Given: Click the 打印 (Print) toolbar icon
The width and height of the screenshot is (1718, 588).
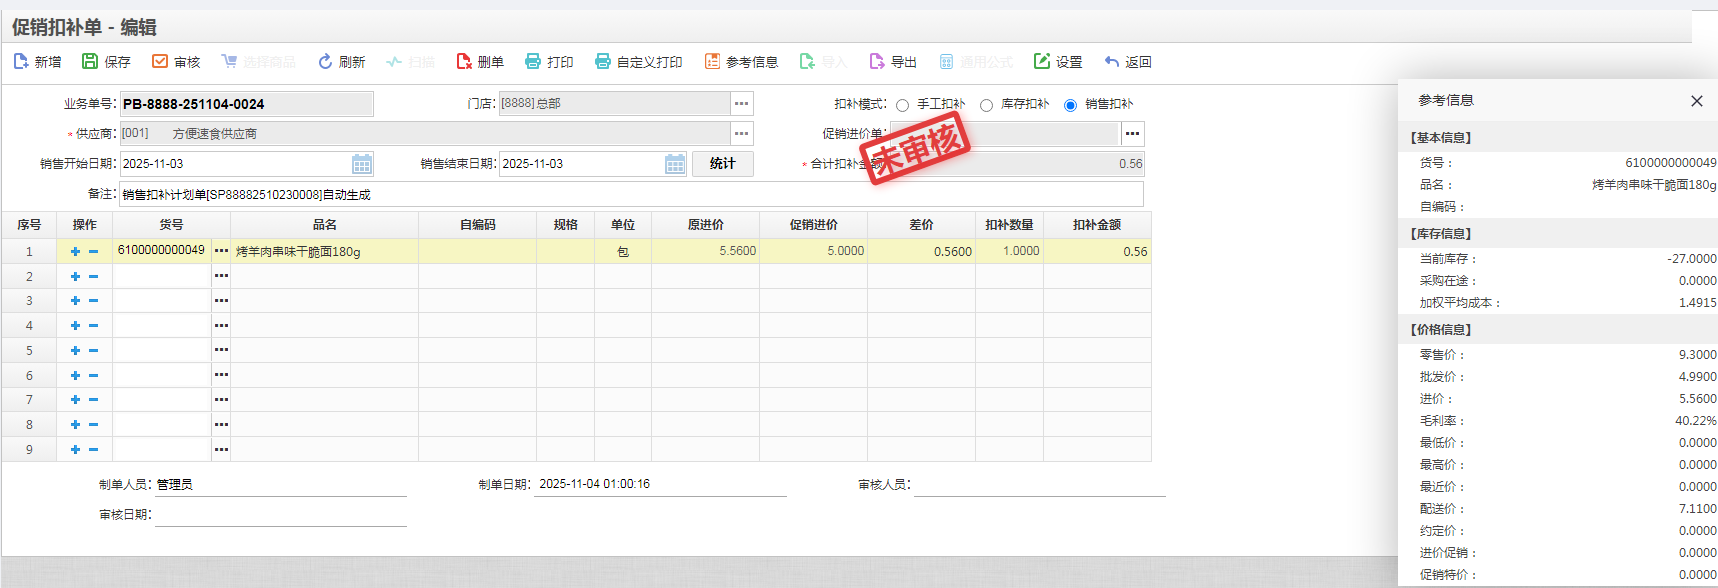Looking at the screenshot, I should pyautogui.click(x=533, y=62).
